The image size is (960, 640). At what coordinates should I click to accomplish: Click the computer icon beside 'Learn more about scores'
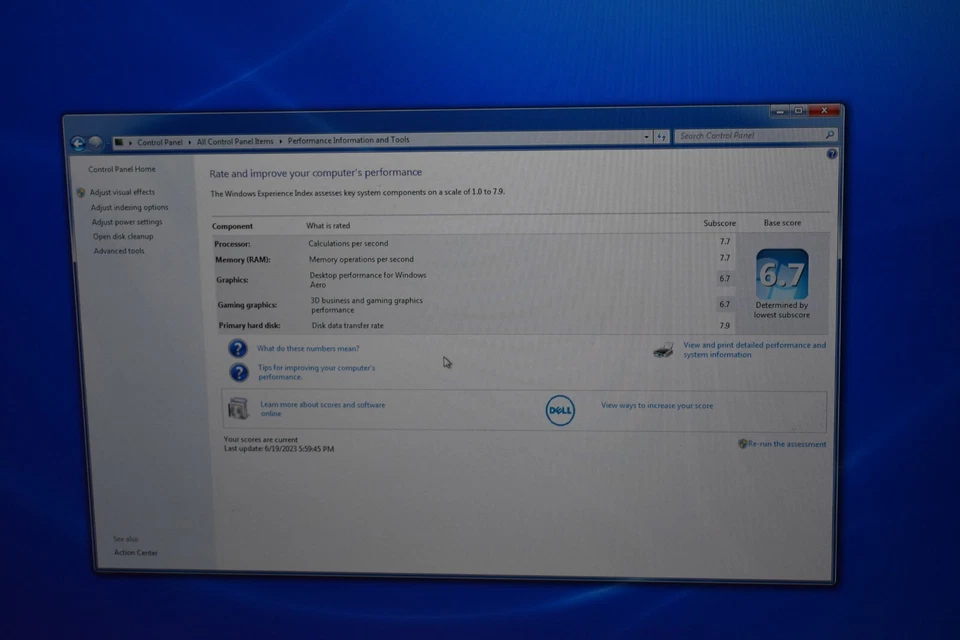click(237, 408)
